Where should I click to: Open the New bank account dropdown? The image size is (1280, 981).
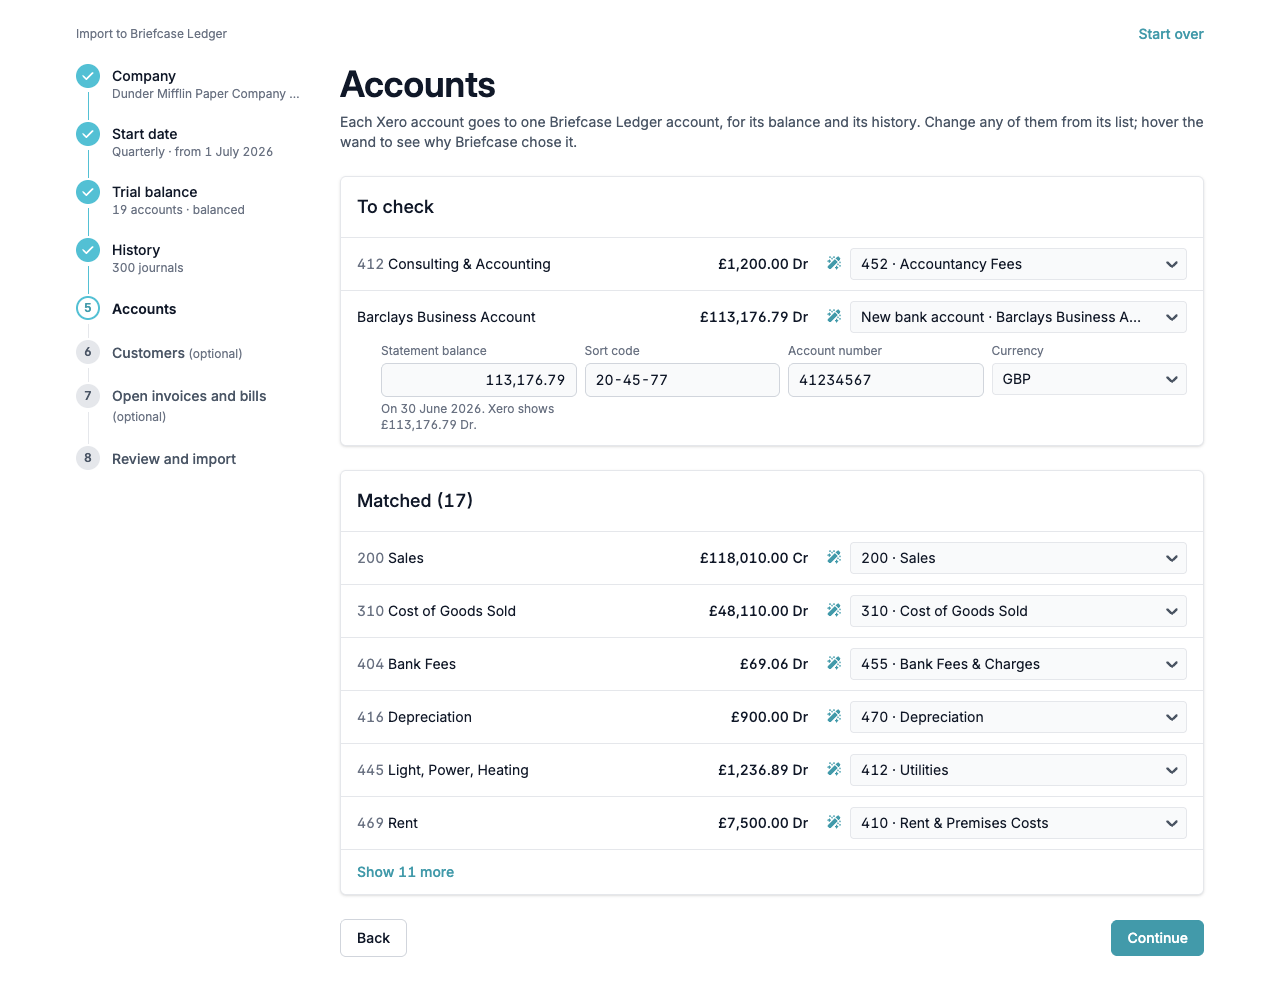[x=1018, y=317]
